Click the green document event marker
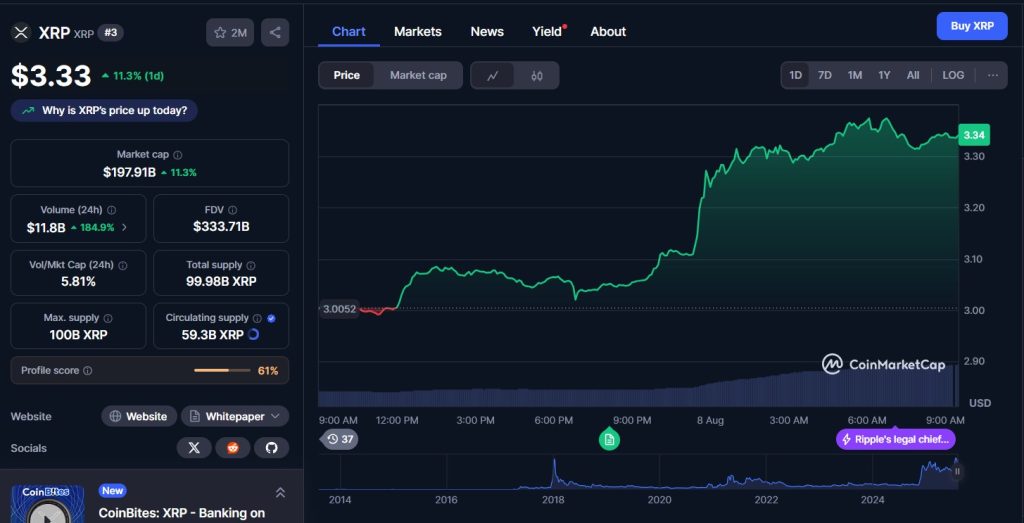 tap(609, 439)
